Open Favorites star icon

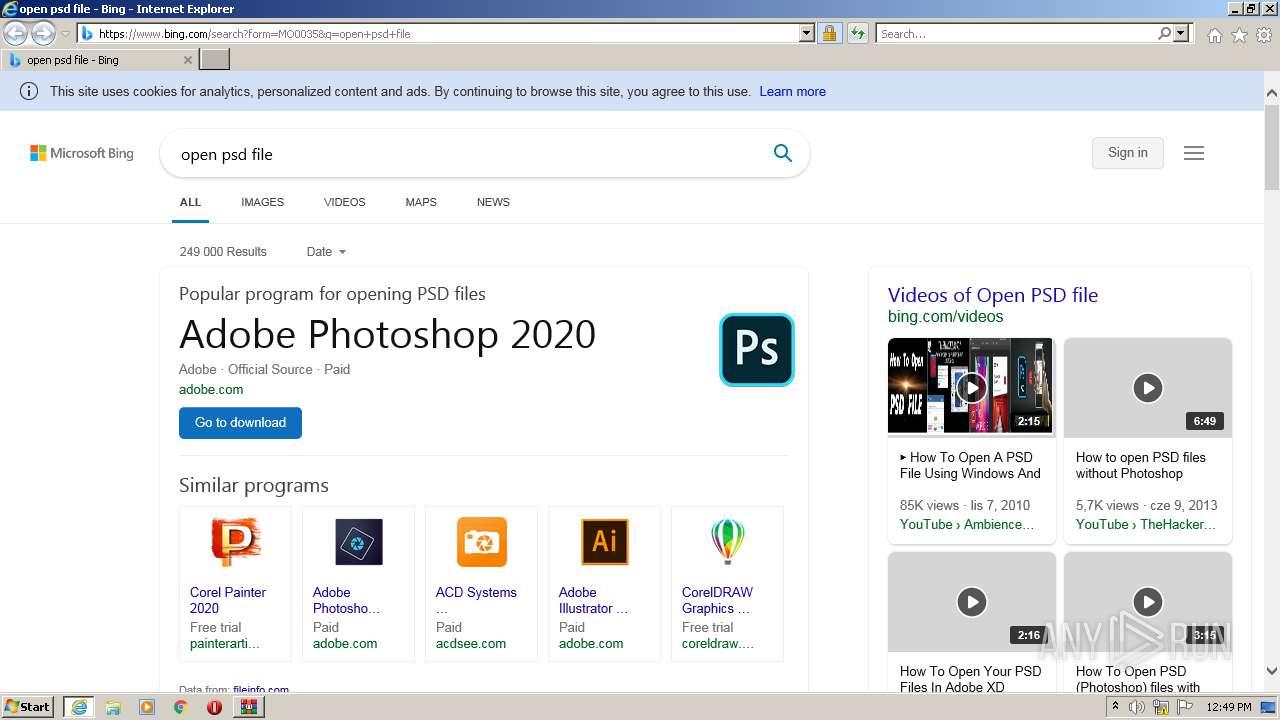[x=1239, y=35]
